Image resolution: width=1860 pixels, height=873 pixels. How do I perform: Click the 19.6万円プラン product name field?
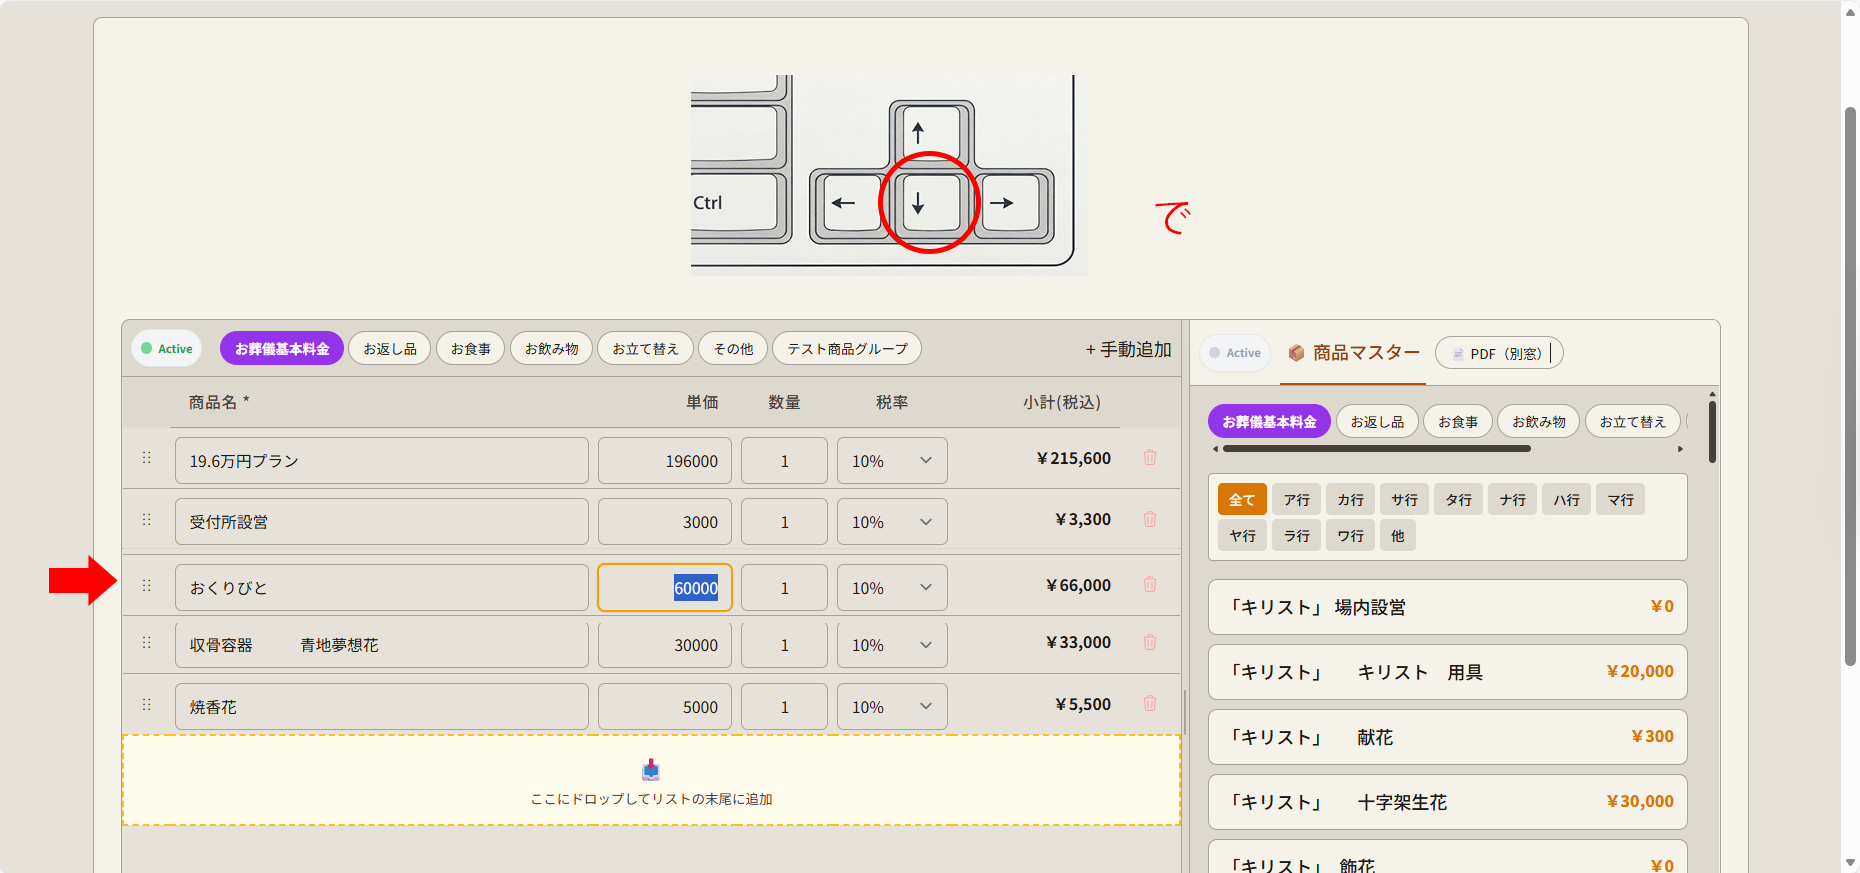pyautogui.click(x=381, y=461)
